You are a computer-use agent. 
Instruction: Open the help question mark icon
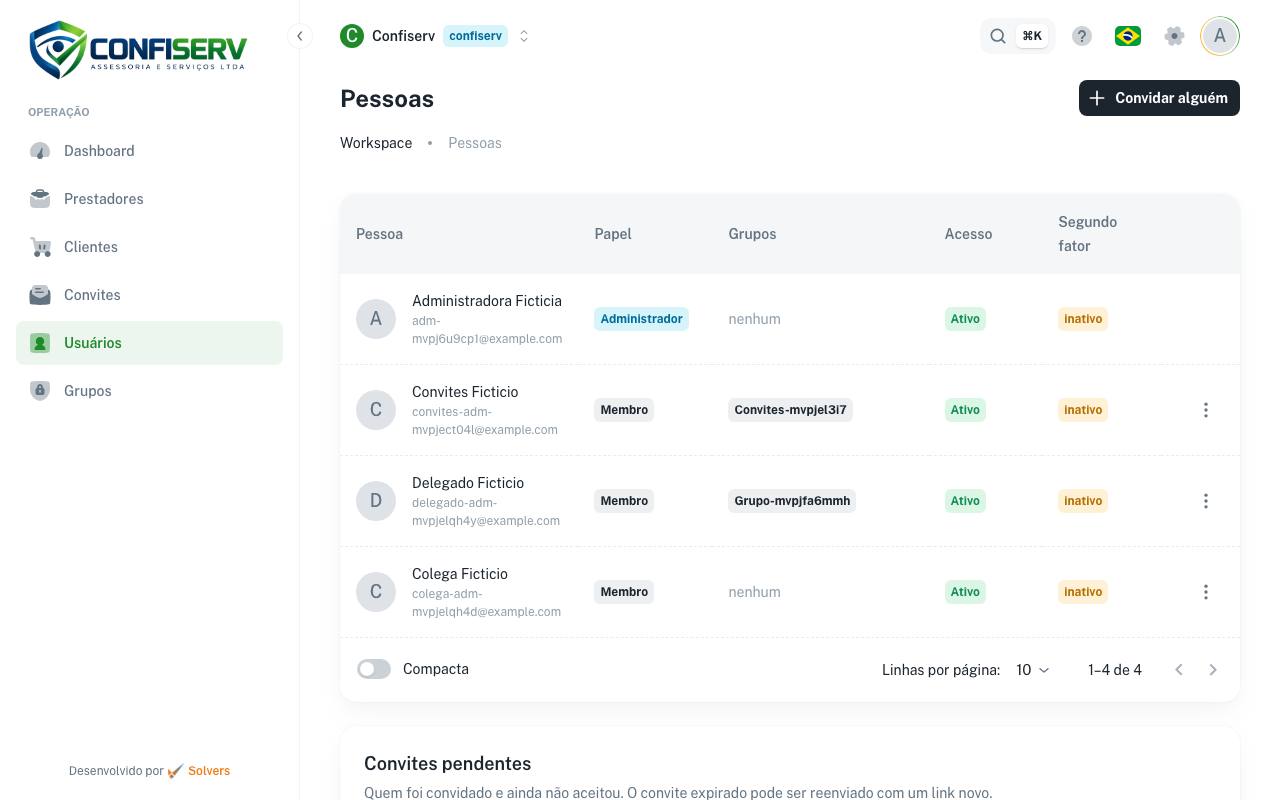tap(1082, 36)
